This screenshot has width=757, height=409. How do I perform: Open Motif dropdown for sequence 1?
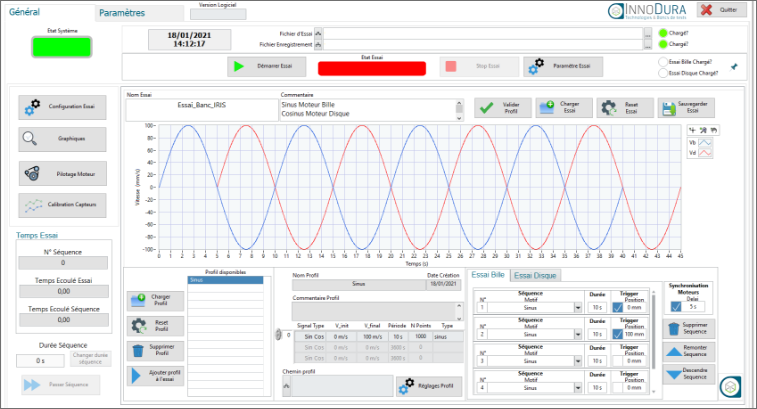[578, 308]
